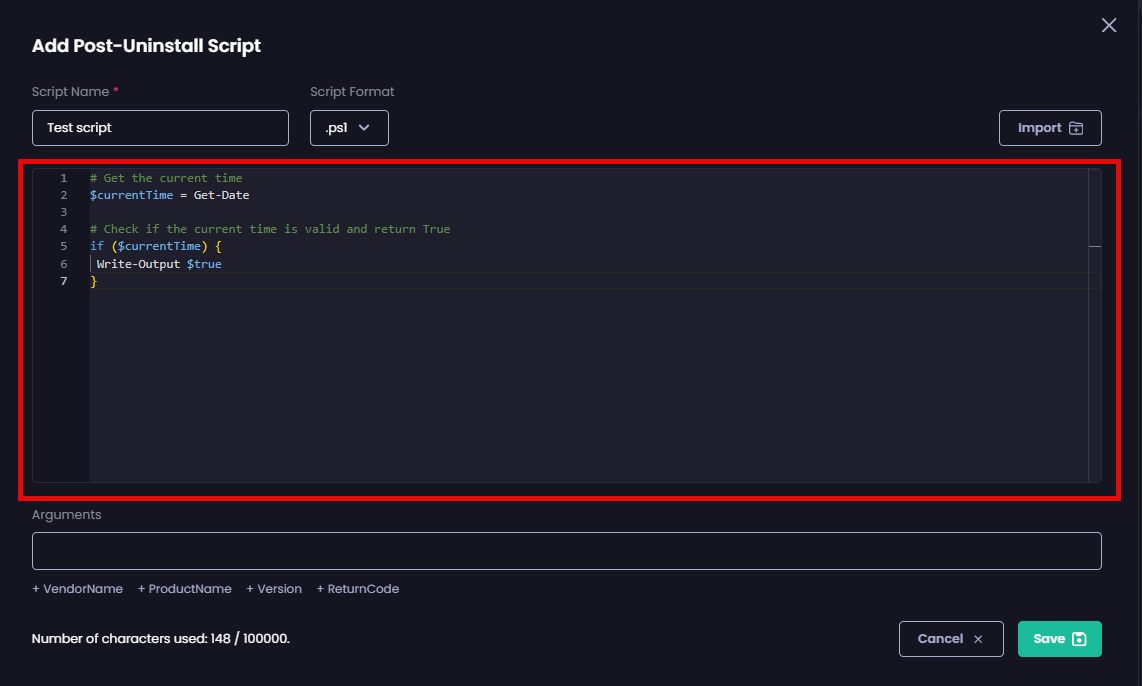Viewport: 1142px width, 686px height.
Task: Insert the VendorName argument
Action: (77, 589)
